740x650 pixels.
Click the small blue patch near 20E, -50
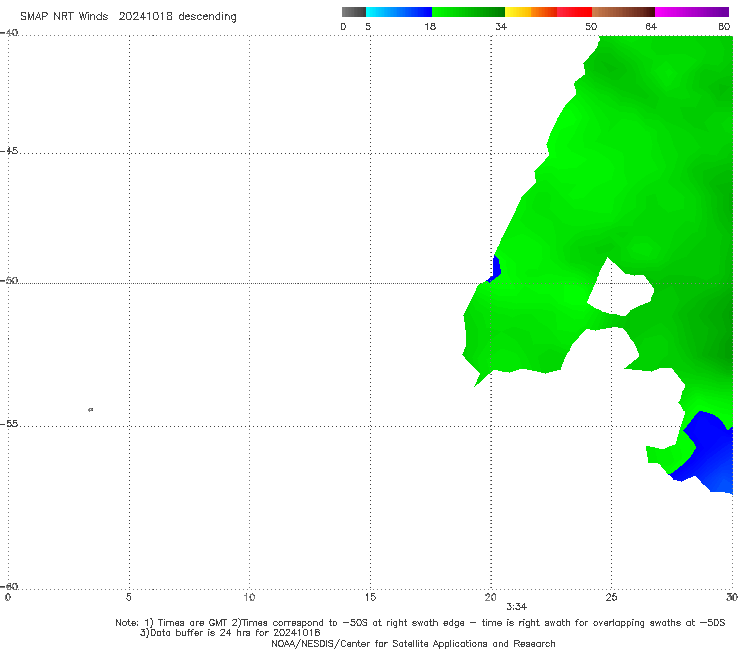point(495,268)
